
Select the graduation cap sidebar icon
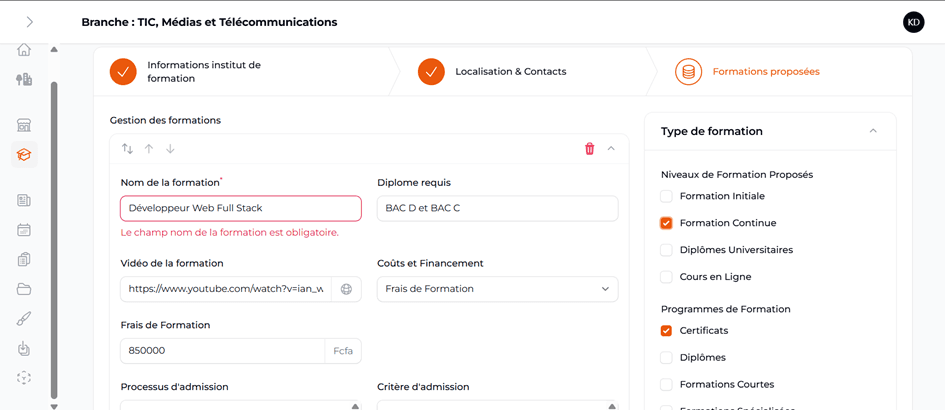point(24,155)
